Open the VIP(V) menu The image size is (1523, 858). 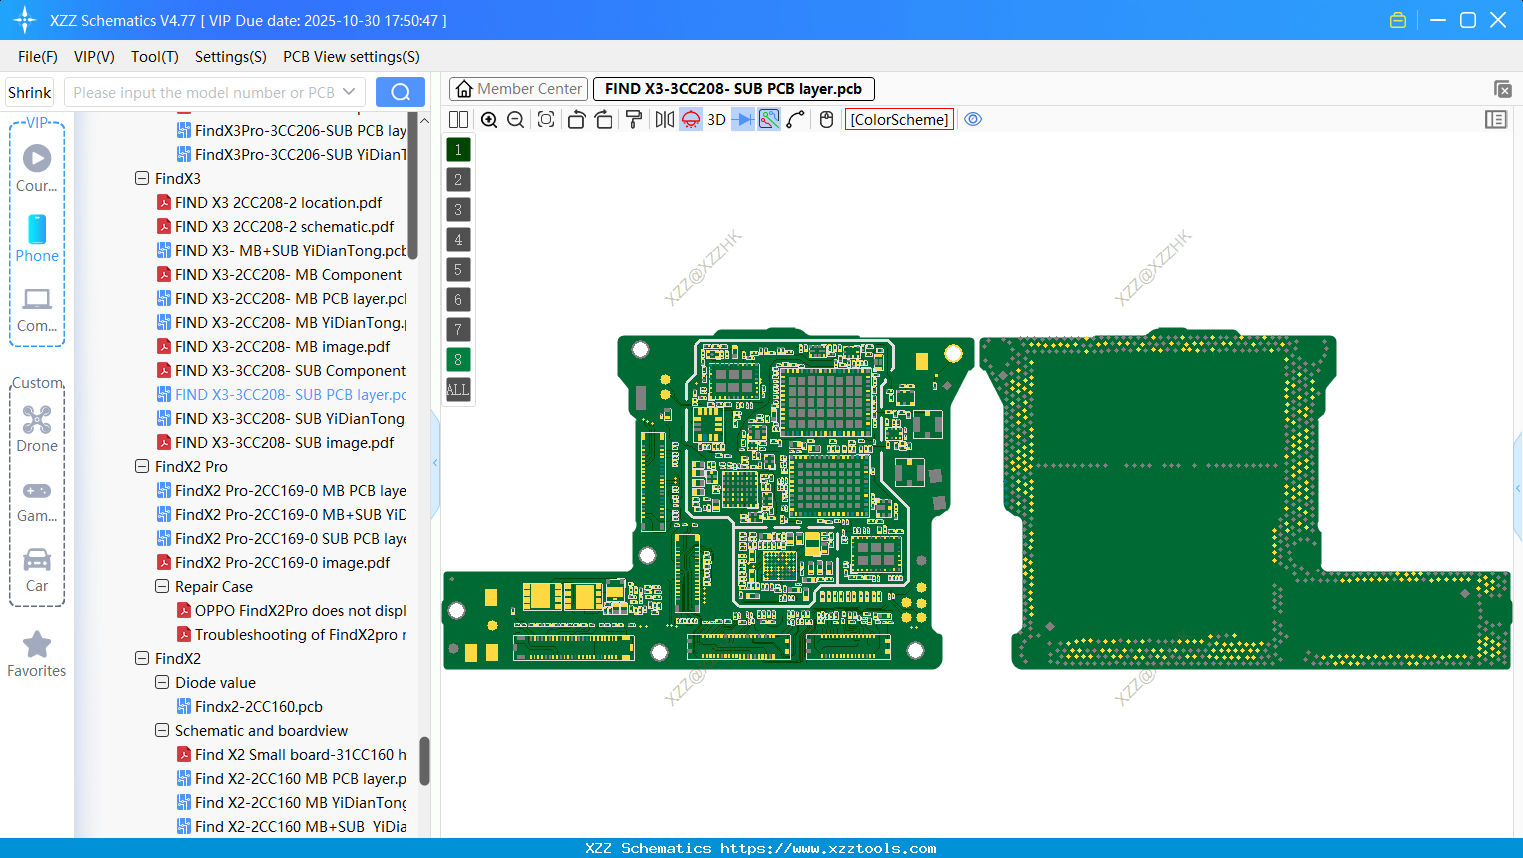click(x=94, y=57)
